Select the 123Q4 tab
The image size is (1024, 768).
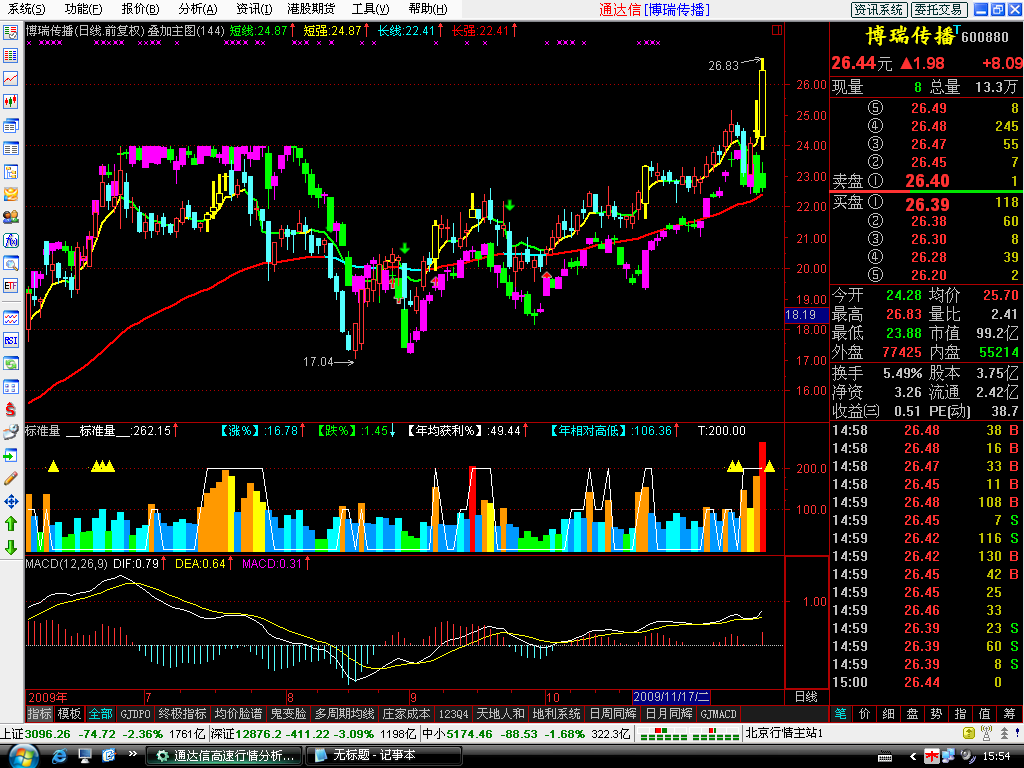453,714
